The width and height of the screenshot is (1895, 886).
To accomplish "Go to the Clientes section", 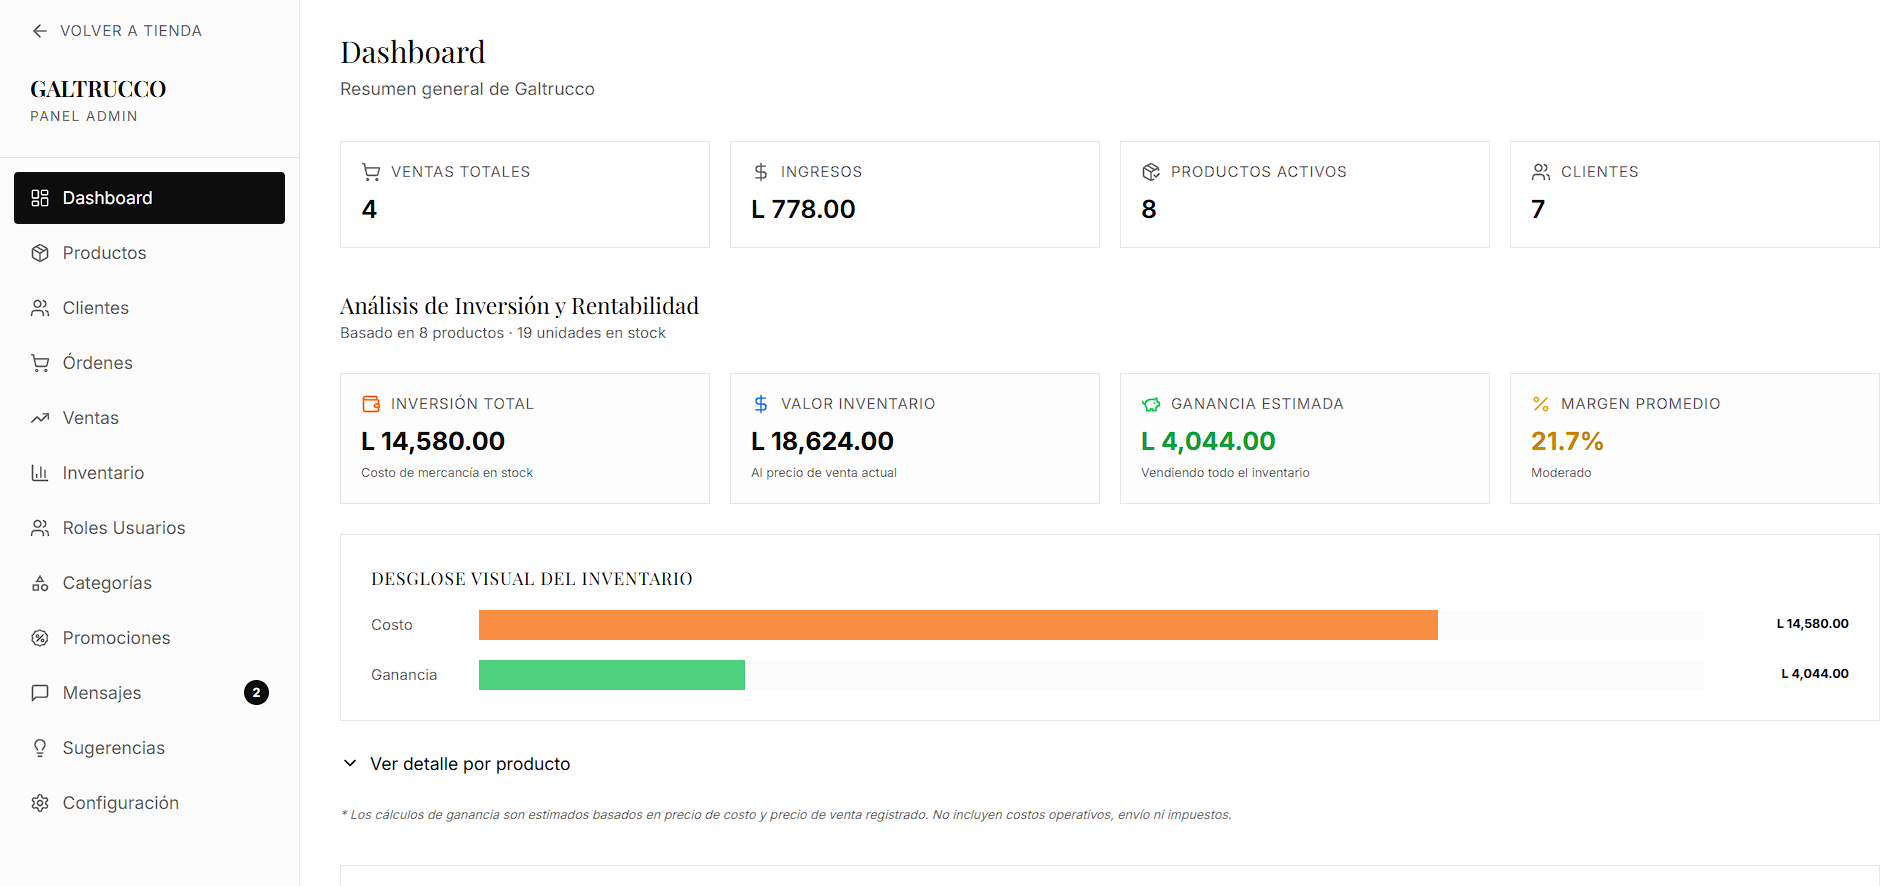I will (x=96, y=308).
